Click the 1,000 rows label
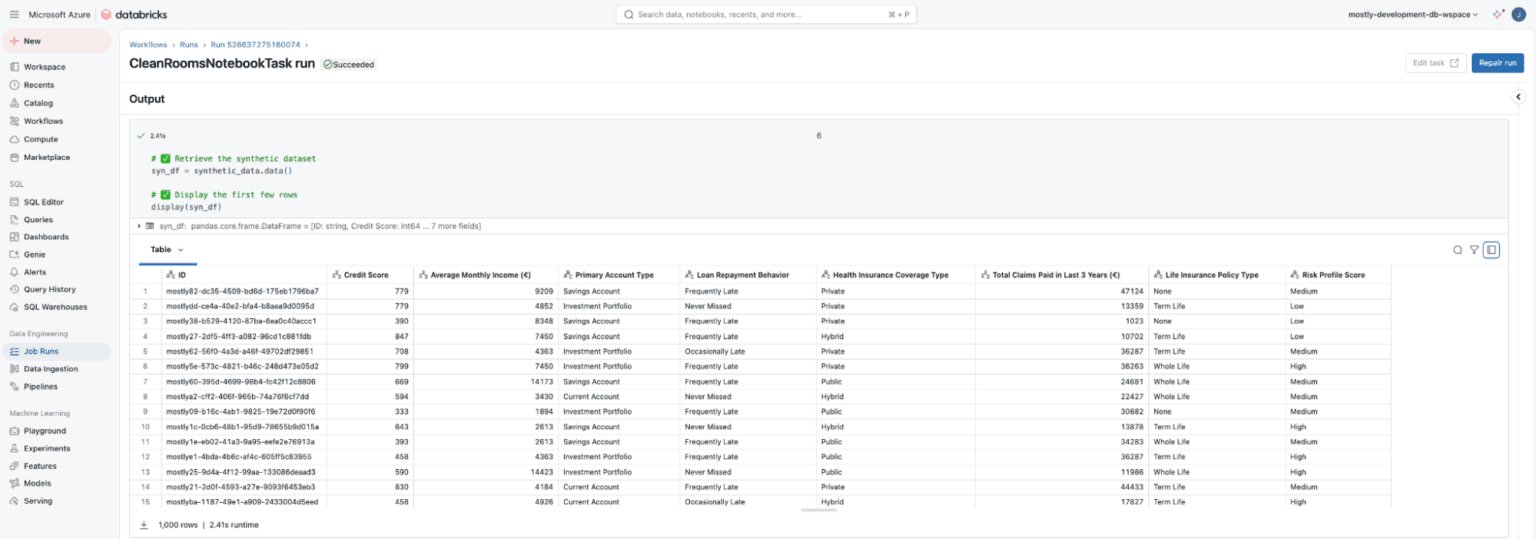This screenshot has height=539, width=1536. (x=179, y=524)
